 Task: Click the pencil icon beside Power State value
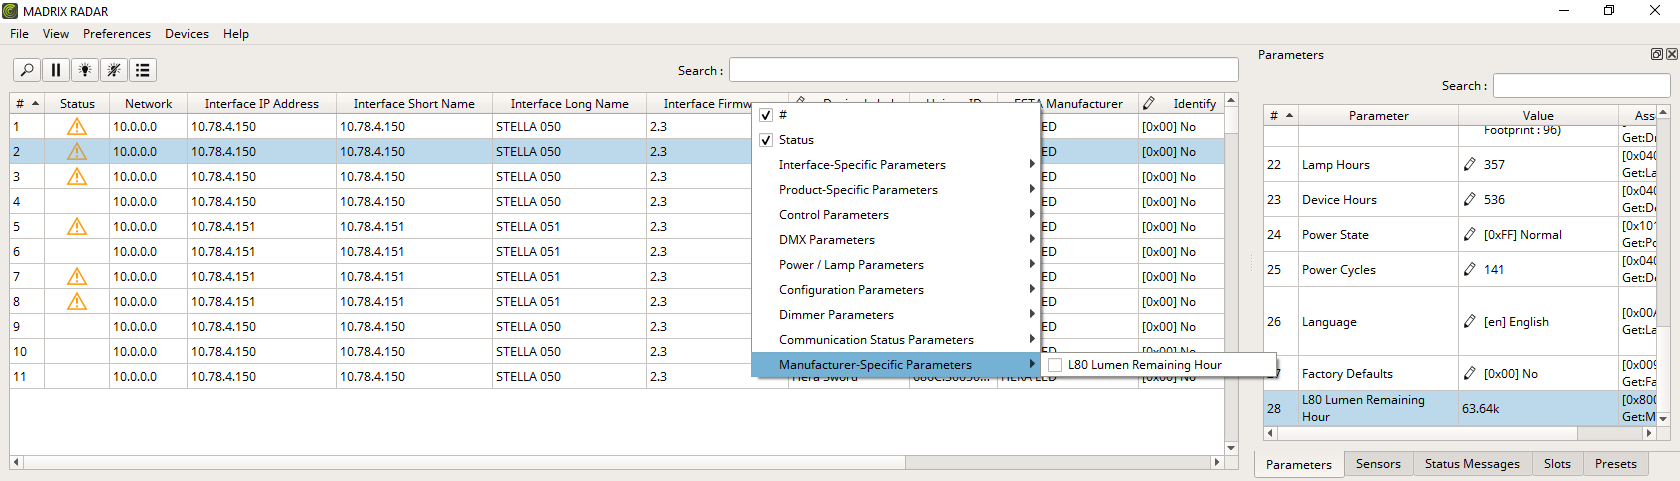[1469, 234]
